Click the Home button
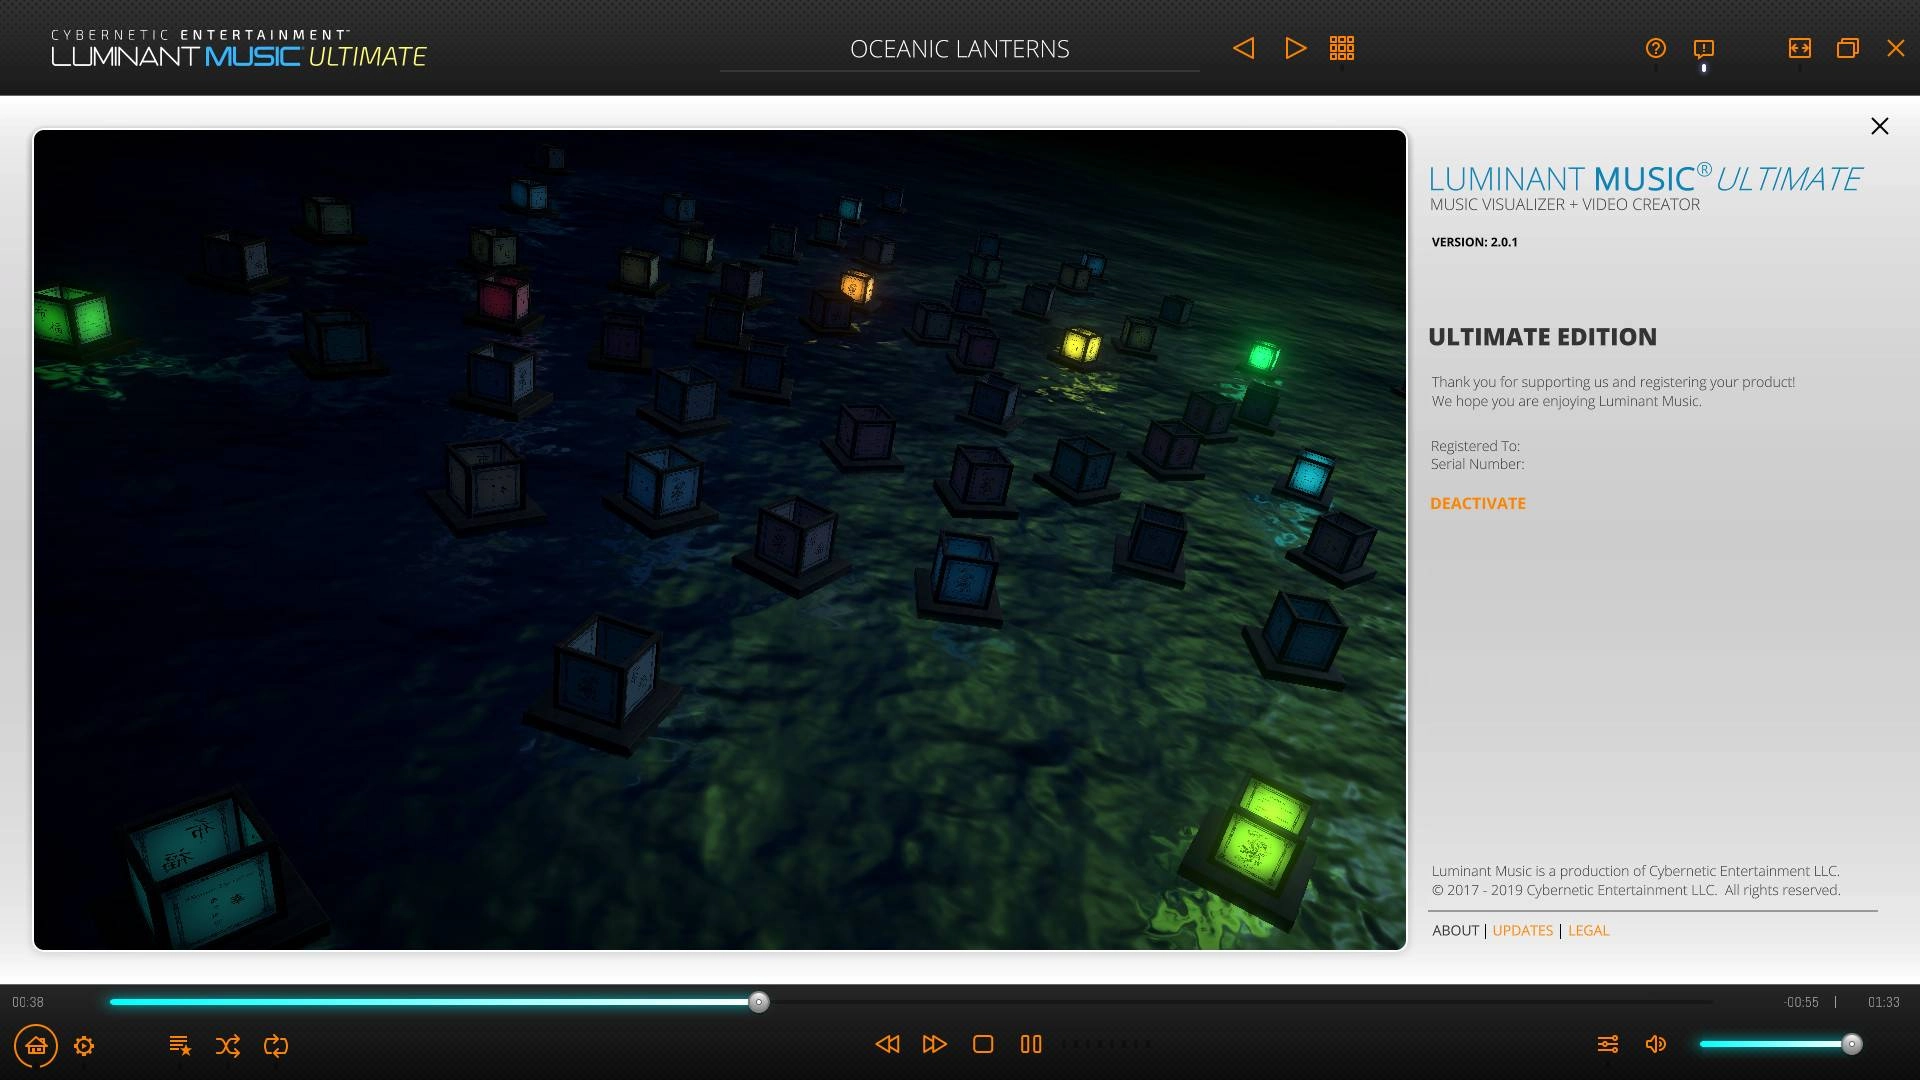Image resolution: width=1920 pixels, height=1080 pixels. pos(36,1045)
